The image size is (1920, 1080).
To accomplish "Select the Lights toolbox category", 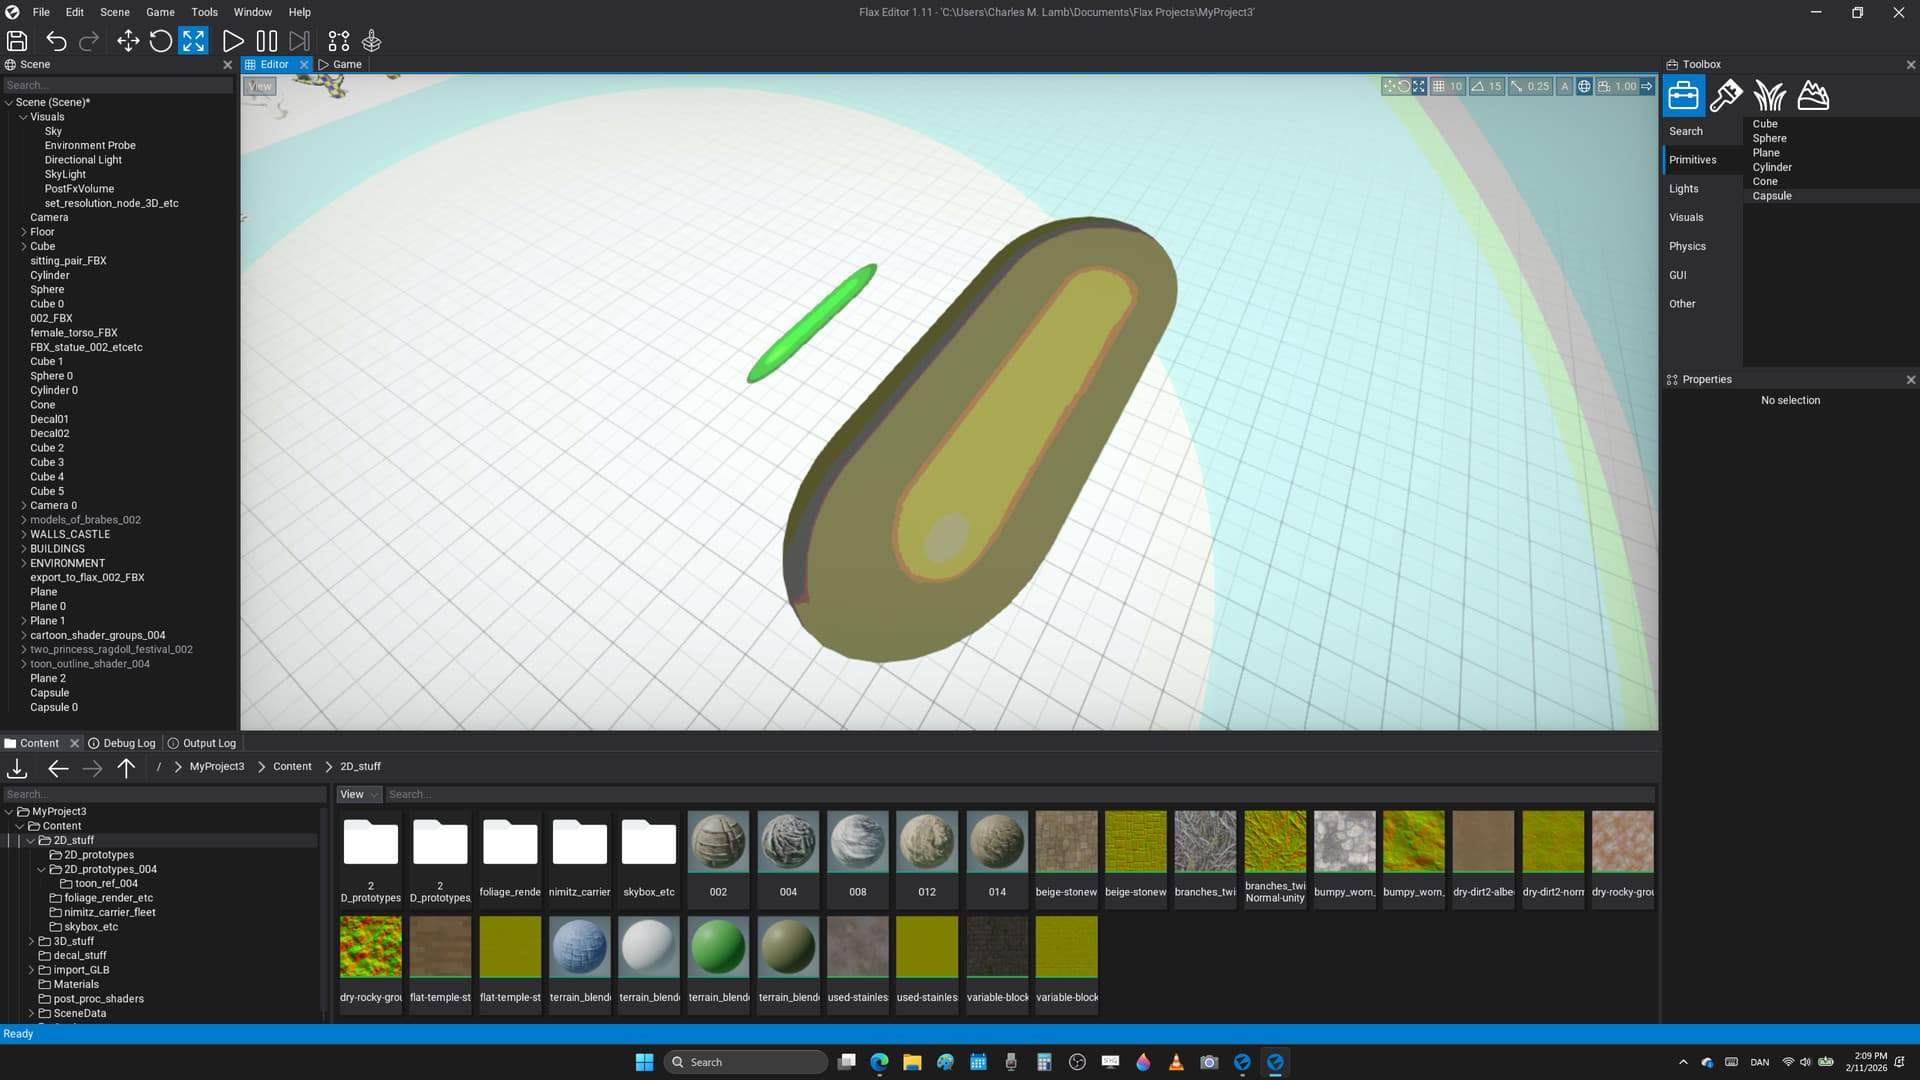I will pyautogui.click(x=1684, y=189).
